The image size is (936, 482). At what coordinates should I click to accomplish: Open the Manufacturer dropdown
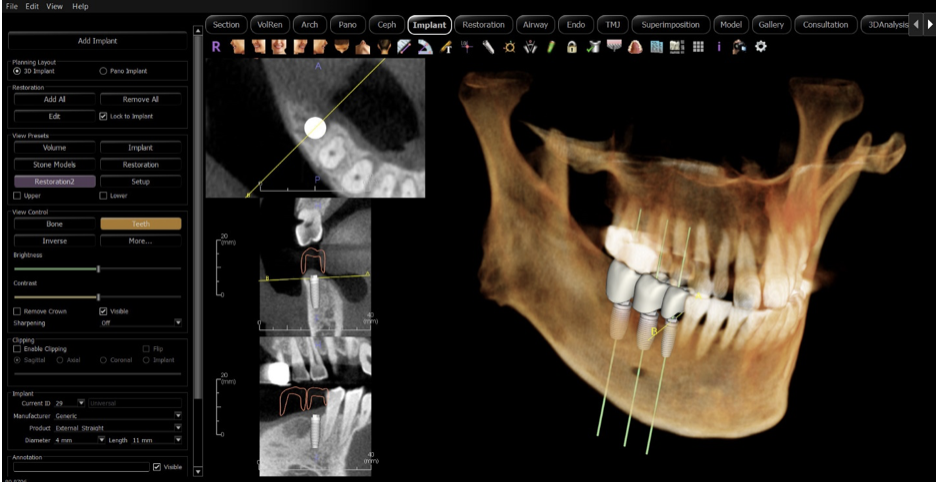(x=177, y=414)
